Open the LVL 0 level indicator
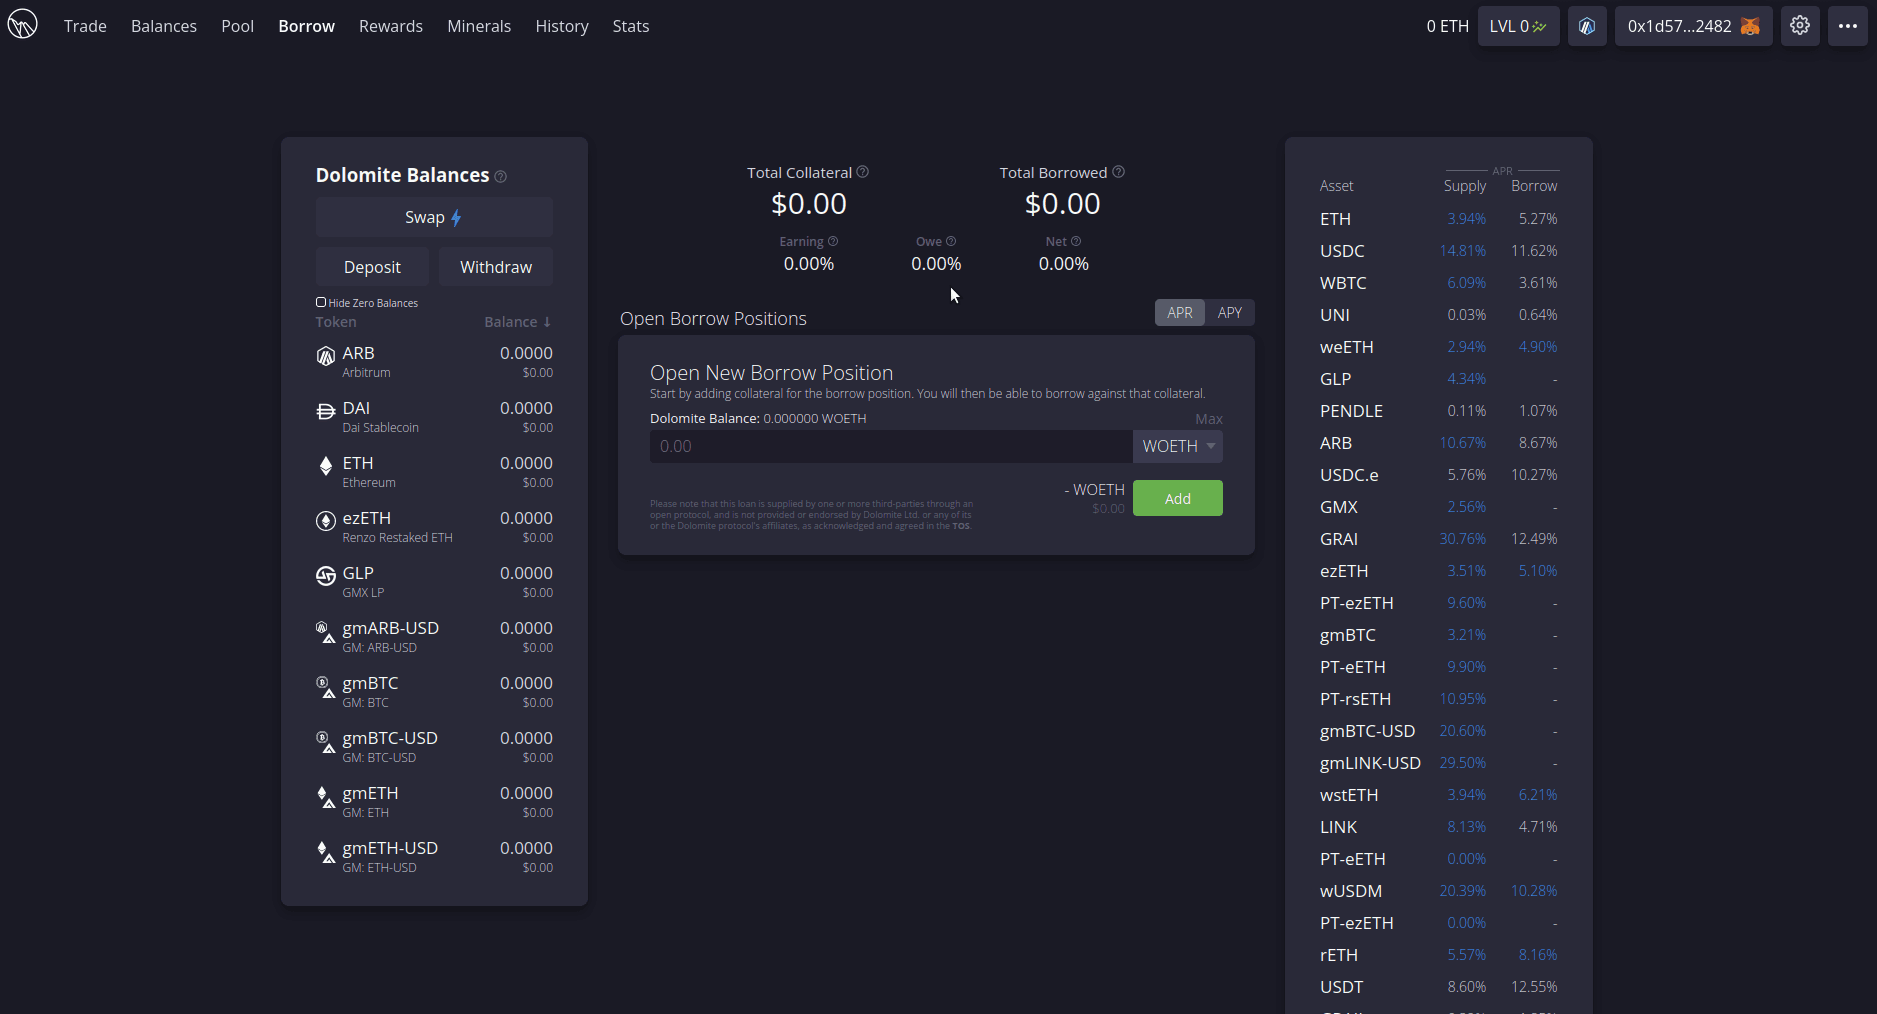The width and height of the screenshot is (1877, 1014). [1518, 26]
